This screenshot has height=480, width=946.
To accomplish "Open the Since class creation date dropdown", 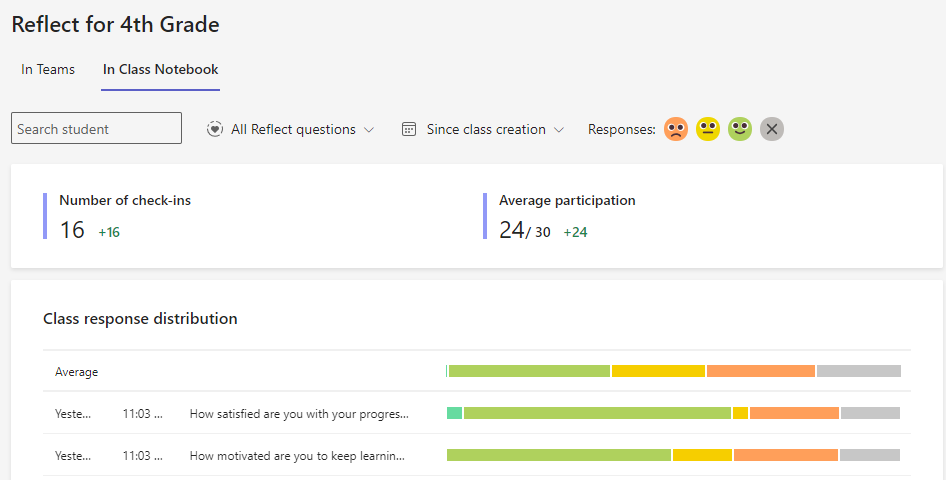I will 495,129.
